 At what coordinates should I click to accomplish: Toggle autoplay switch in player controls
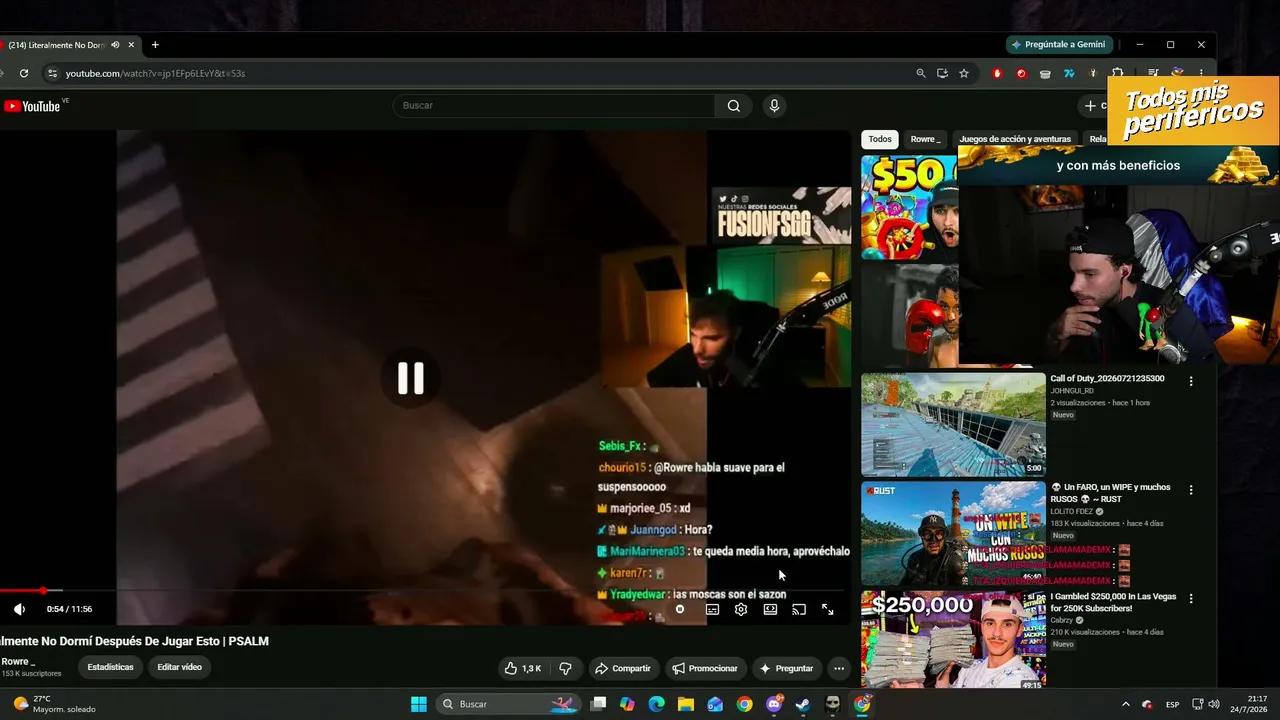click(x=680, y=609)
